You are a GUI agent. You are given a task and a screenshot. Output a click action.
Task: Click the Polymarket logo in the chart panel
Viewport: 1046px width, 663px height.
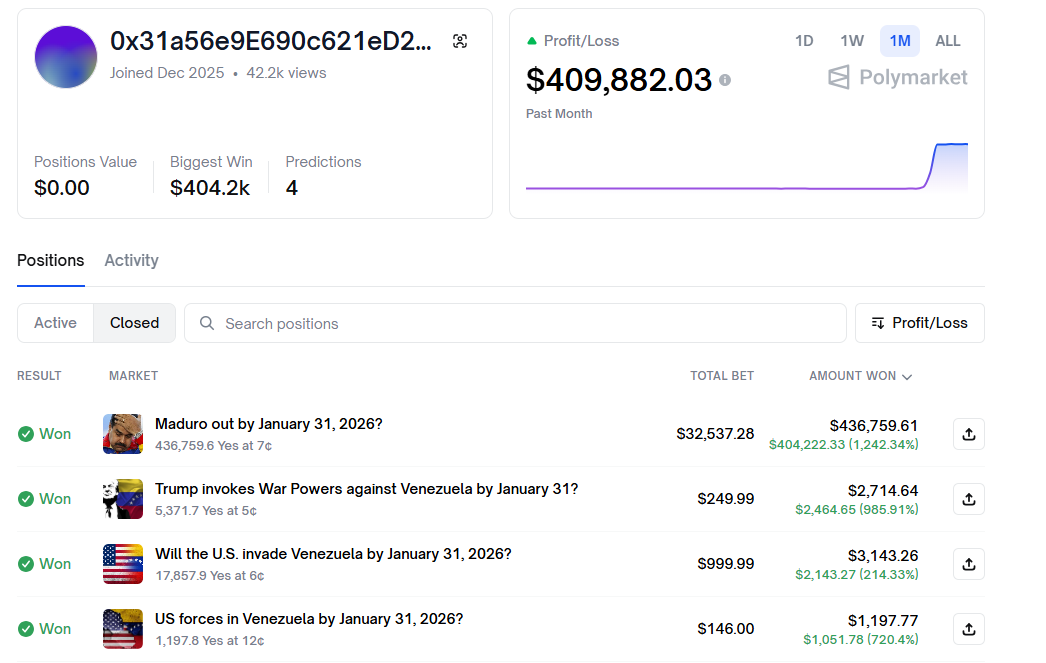[x=897, y=77]
